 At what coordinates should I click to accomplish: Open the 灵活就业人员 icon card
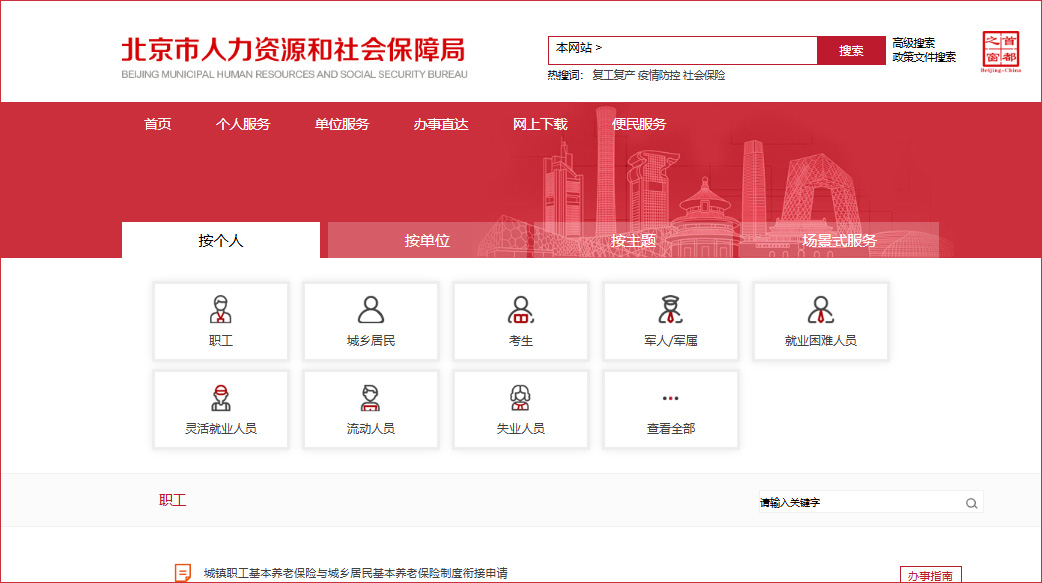pos(221,409)
